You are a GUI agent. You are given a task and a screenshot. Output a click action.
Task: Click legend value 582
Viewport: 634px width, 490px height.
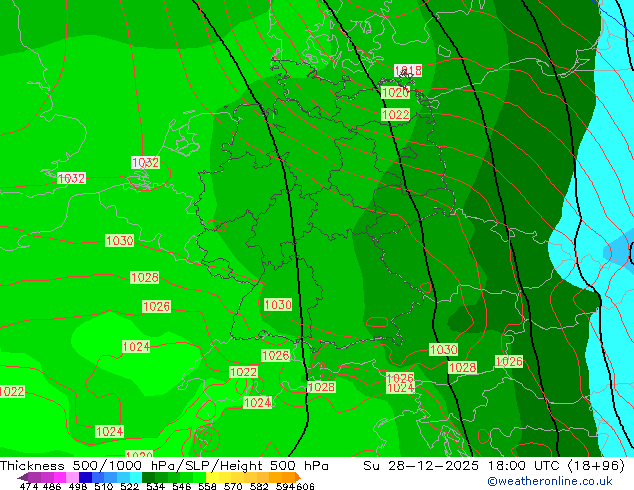(x=259, y=486)
